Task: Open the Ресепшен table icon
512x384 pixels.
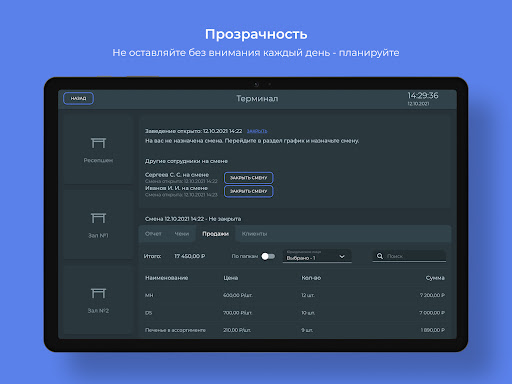Action: (98, 143)
